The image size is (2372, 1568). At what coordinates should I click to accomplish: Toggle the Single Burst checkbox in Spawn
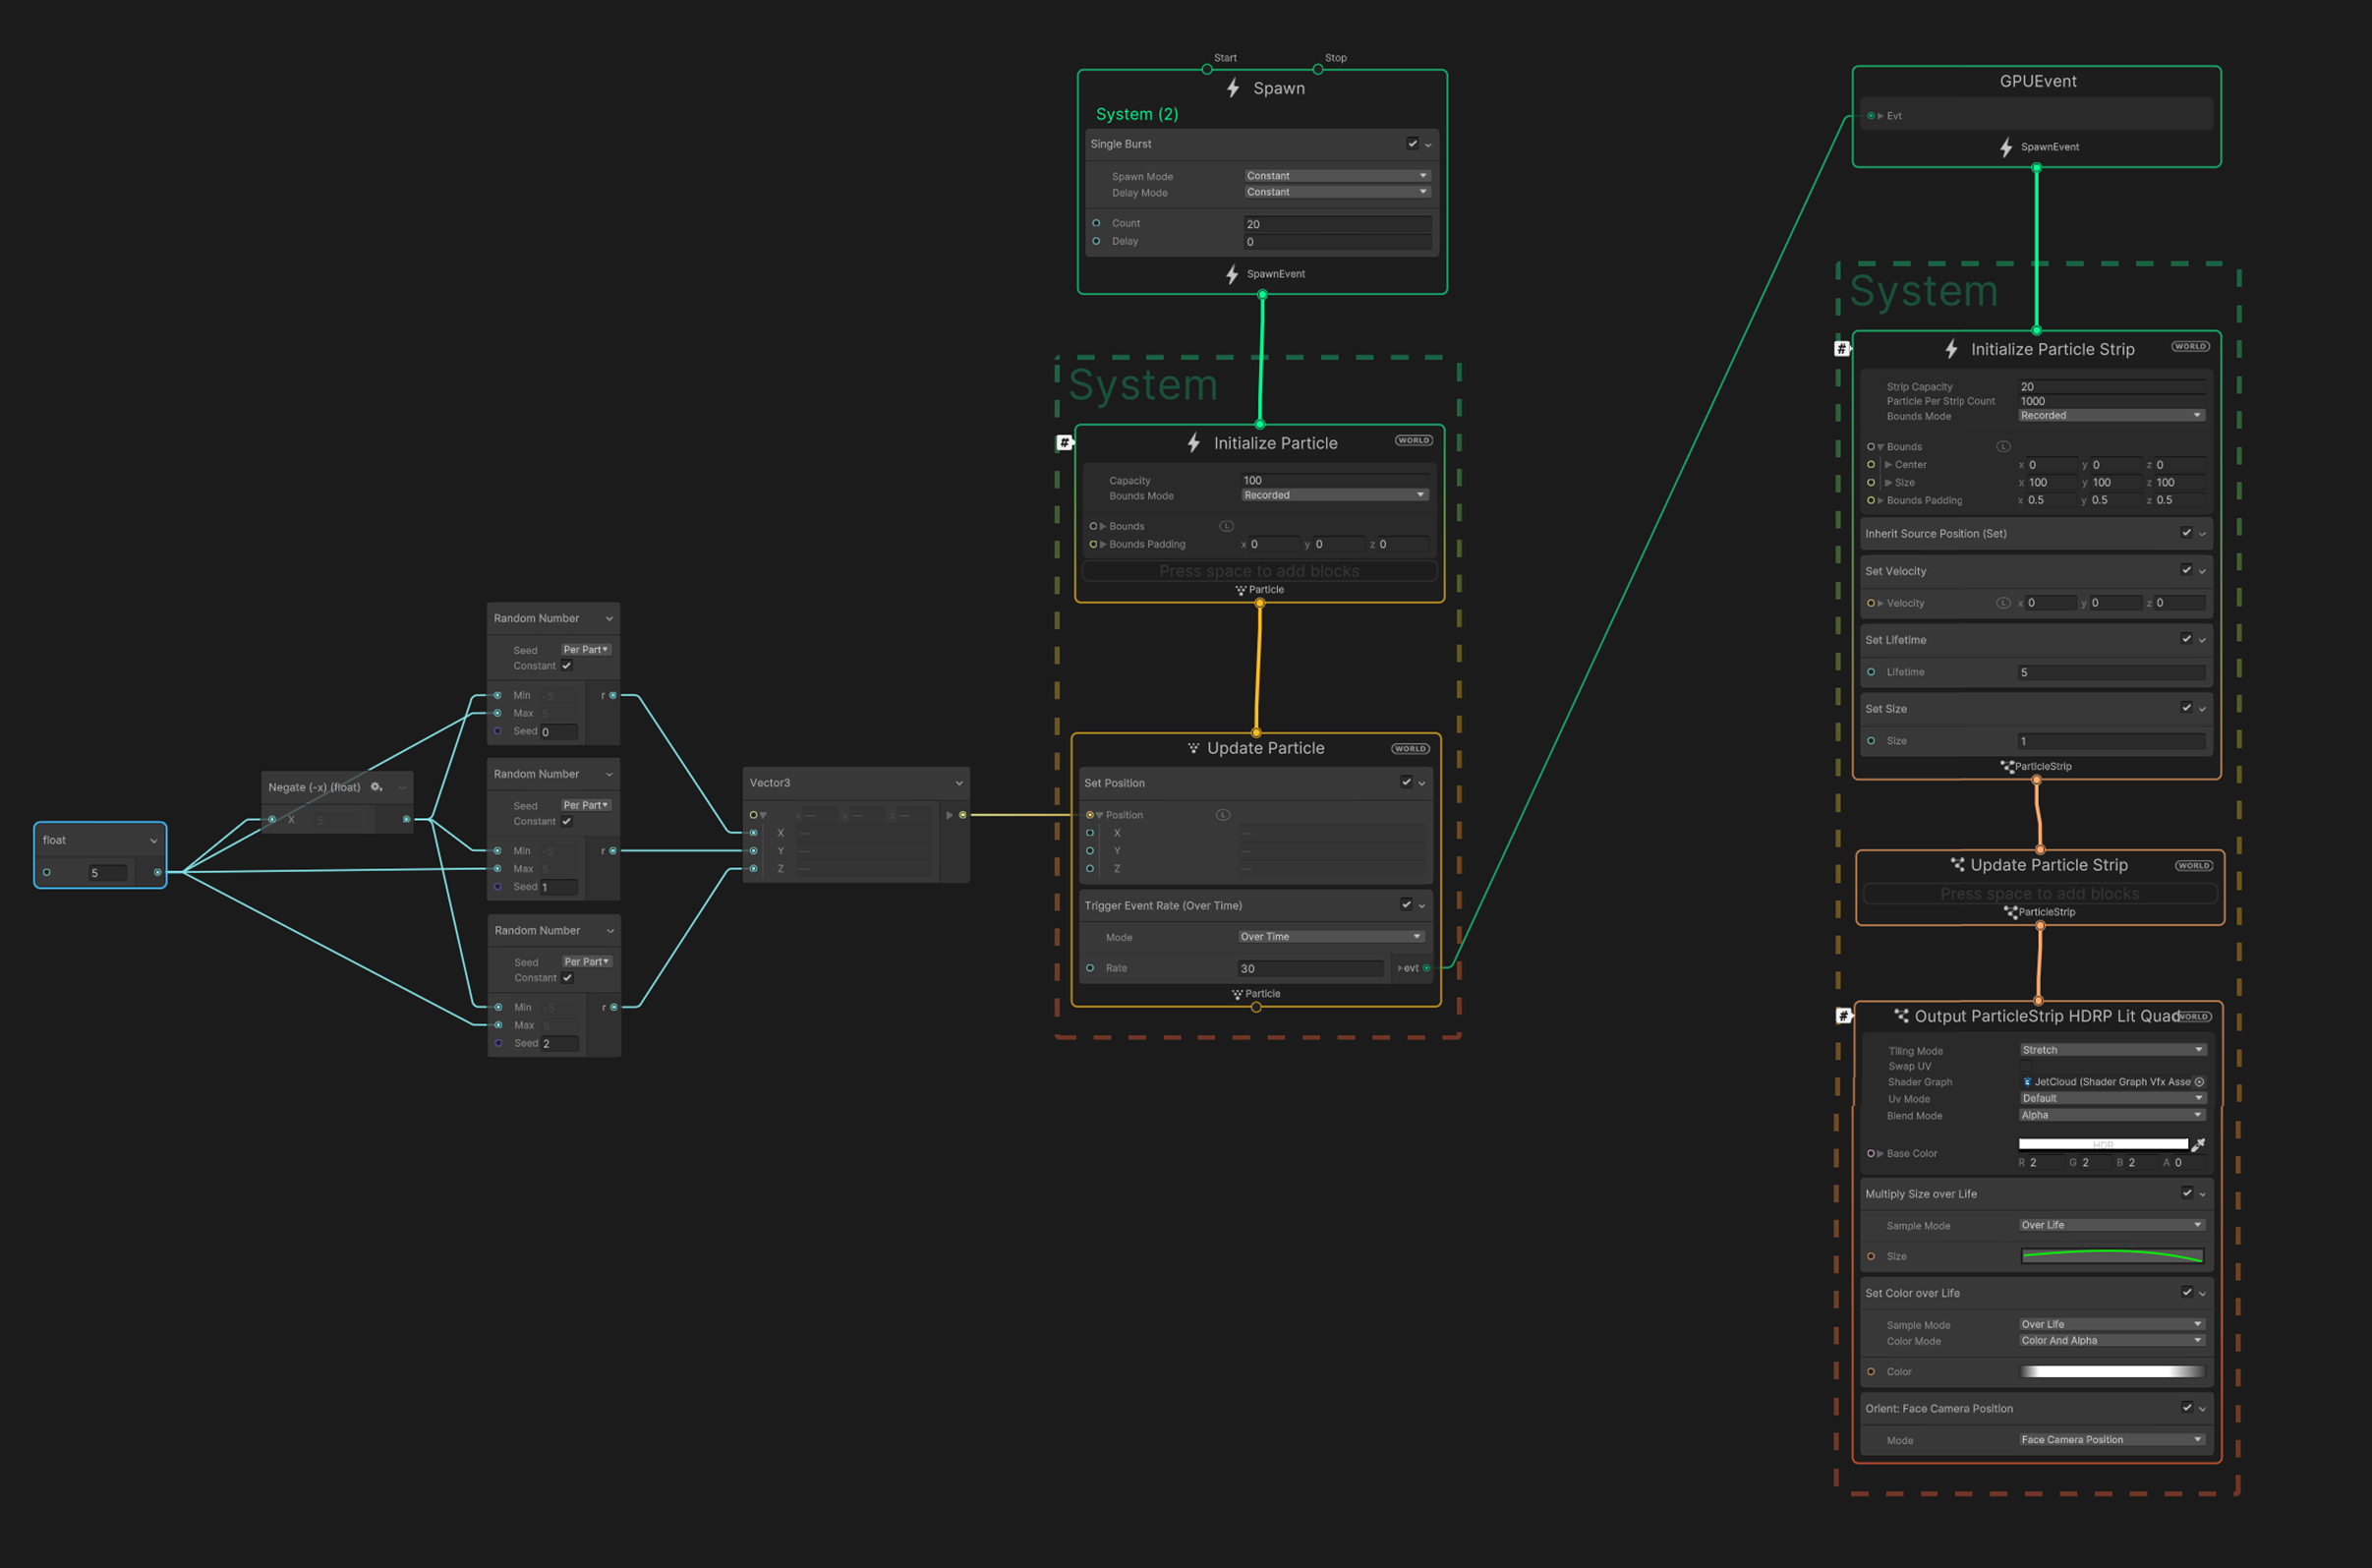[x=1412, y=143]
